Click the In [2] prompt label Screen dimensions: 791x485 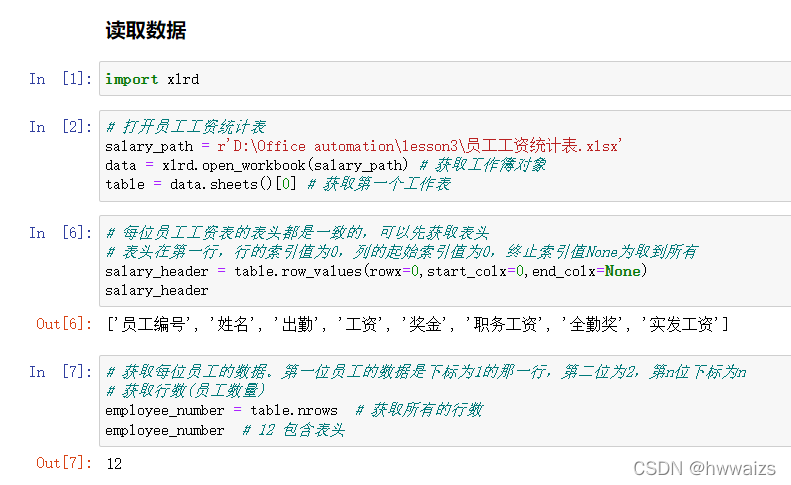coord(61,127)
